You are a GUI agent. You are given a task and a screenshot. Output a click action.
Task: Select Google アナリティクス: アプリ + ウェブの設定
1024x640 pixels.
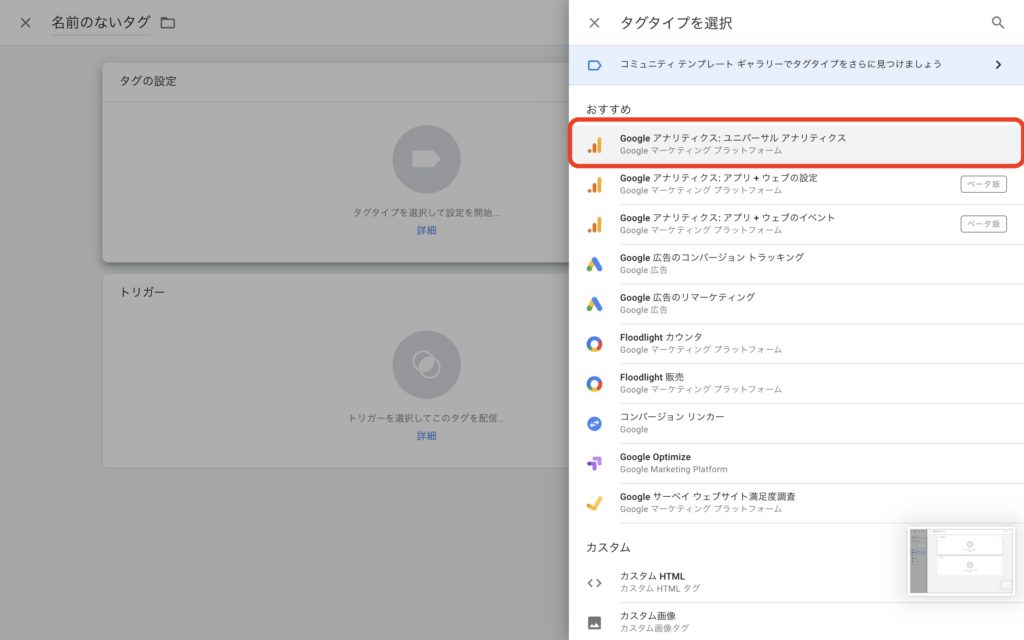(x=796, y=184)
